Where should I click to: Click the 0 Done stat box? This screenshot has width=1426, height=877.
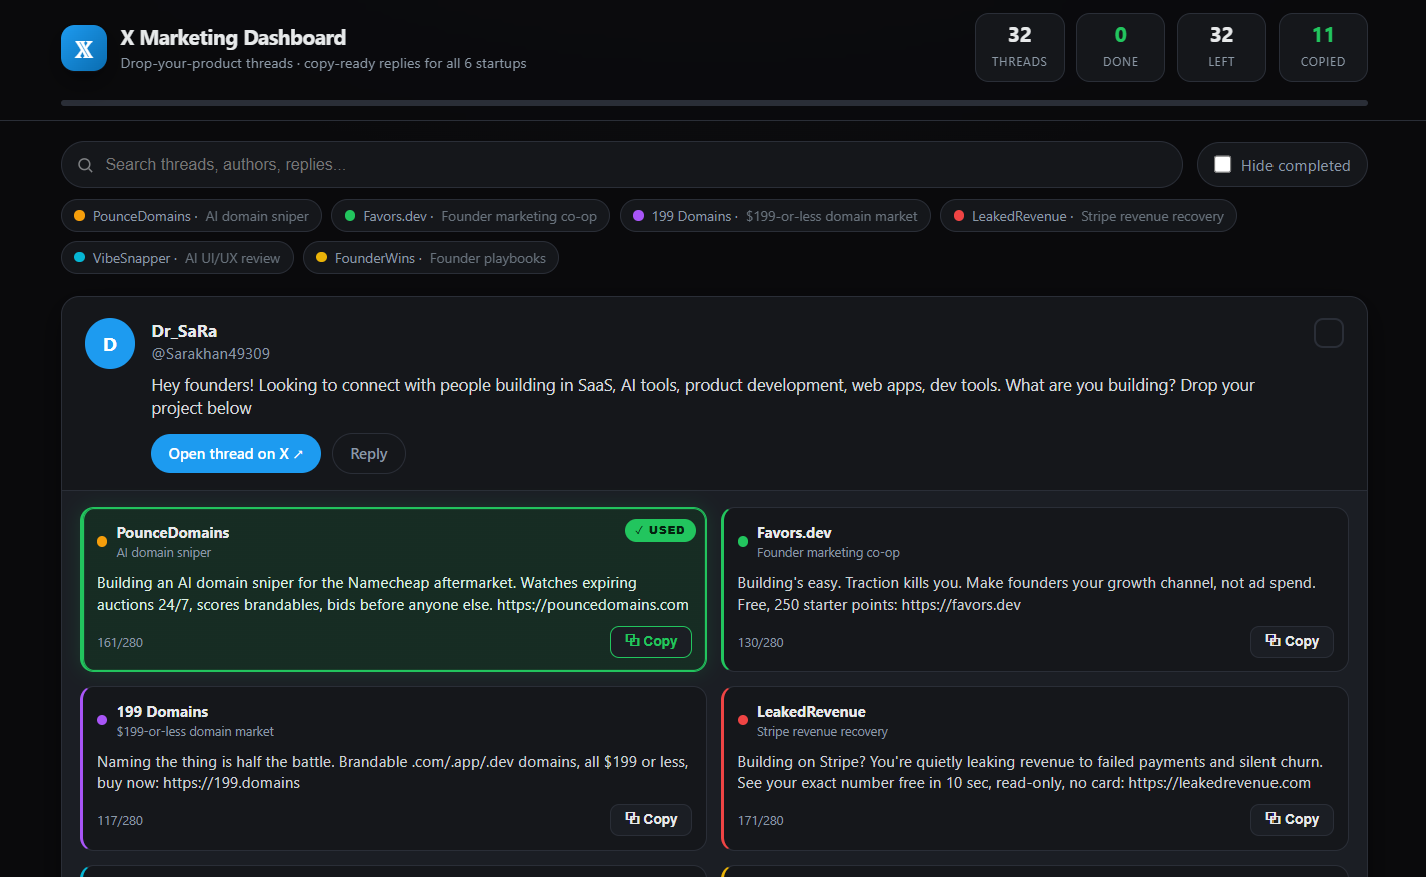(x=1120, y=47)
